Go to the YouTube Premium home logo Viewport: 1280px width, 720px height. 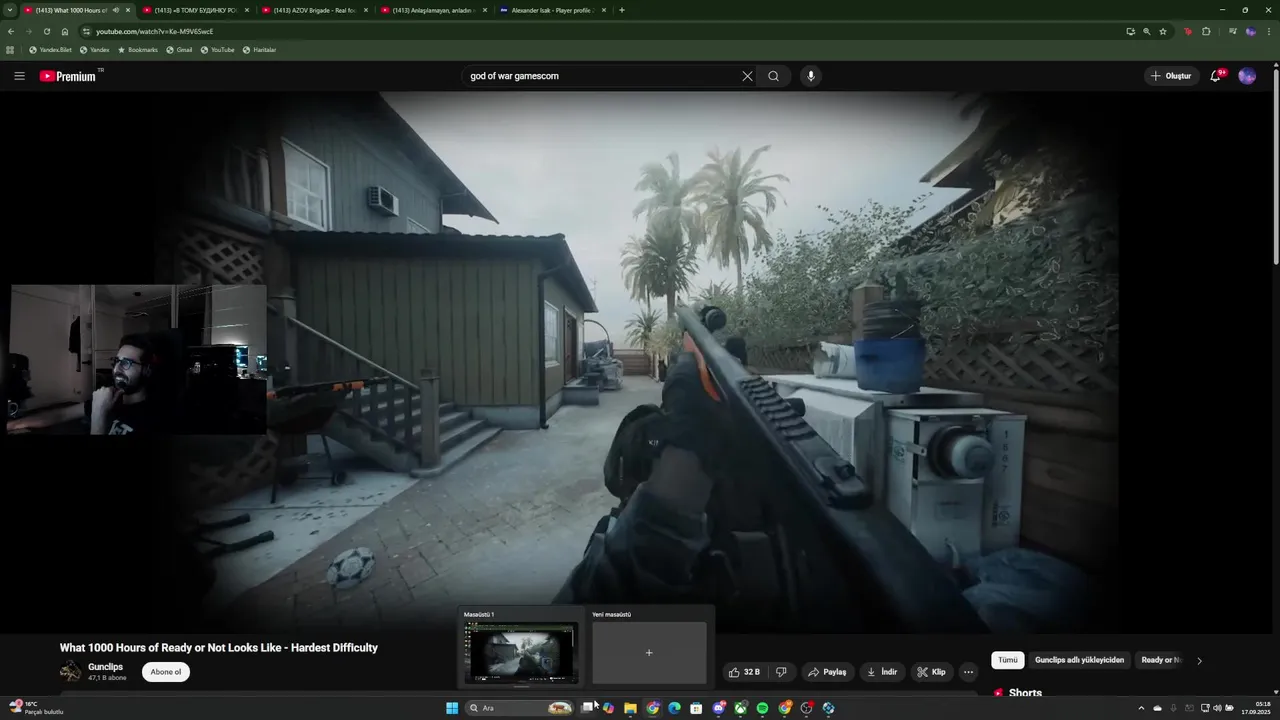(70, 76)
